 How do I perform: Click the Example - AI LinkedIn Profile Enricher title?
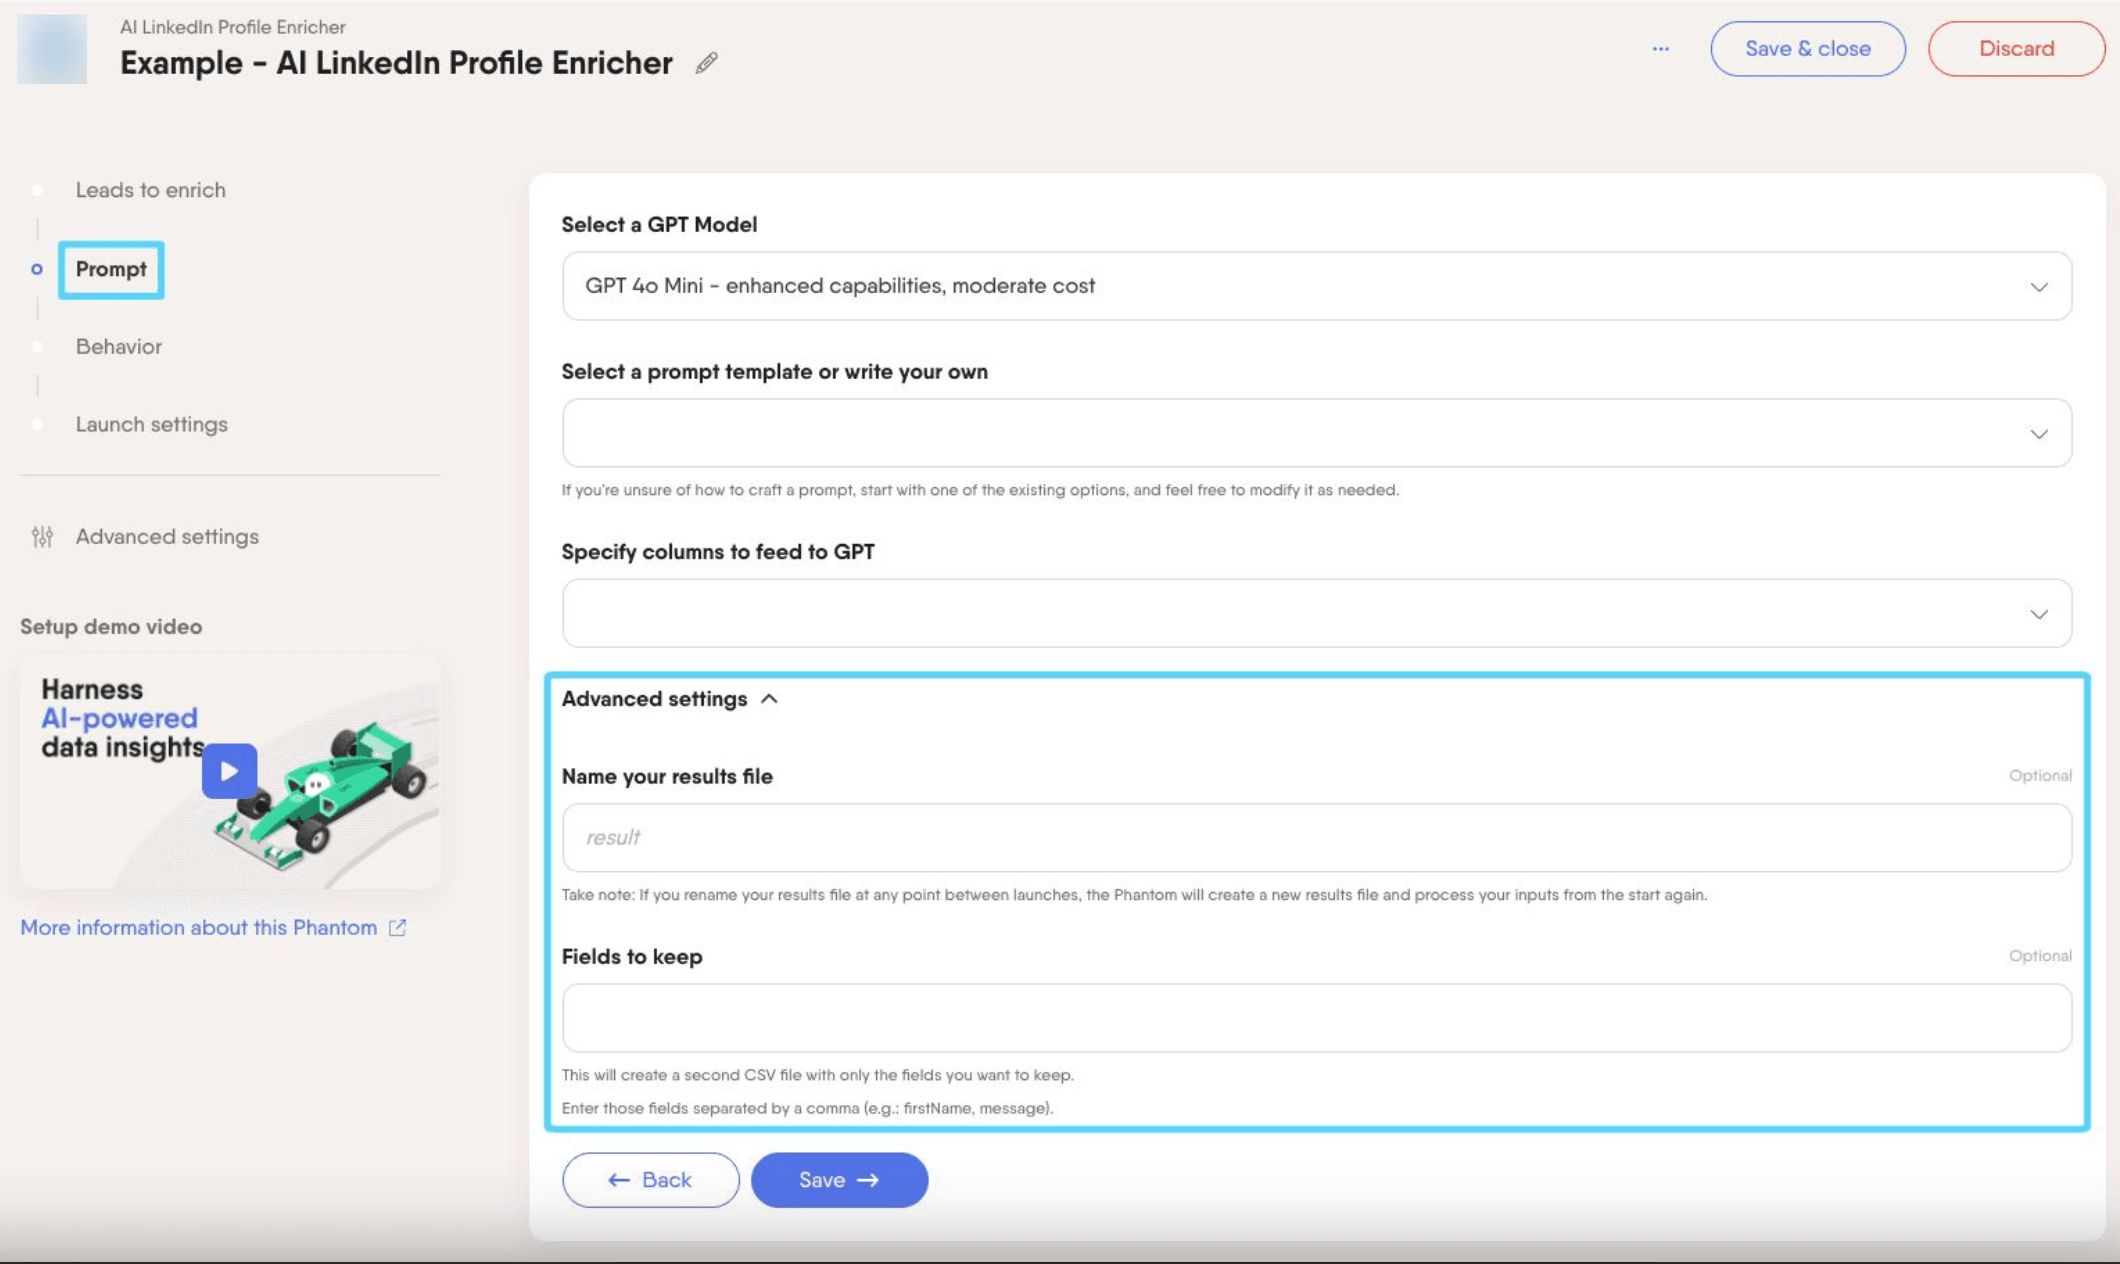pyautogui.click(x=396, y=63)
